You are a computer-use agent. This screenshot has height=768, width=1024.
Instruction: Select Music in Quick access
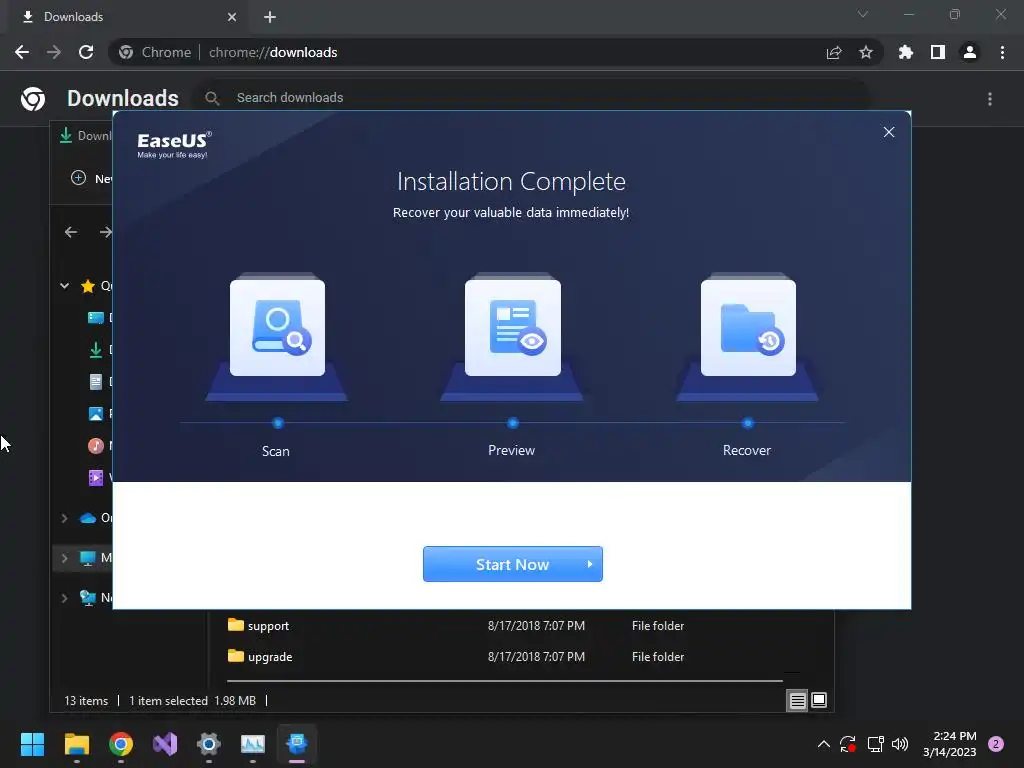(x=97, y=445)
